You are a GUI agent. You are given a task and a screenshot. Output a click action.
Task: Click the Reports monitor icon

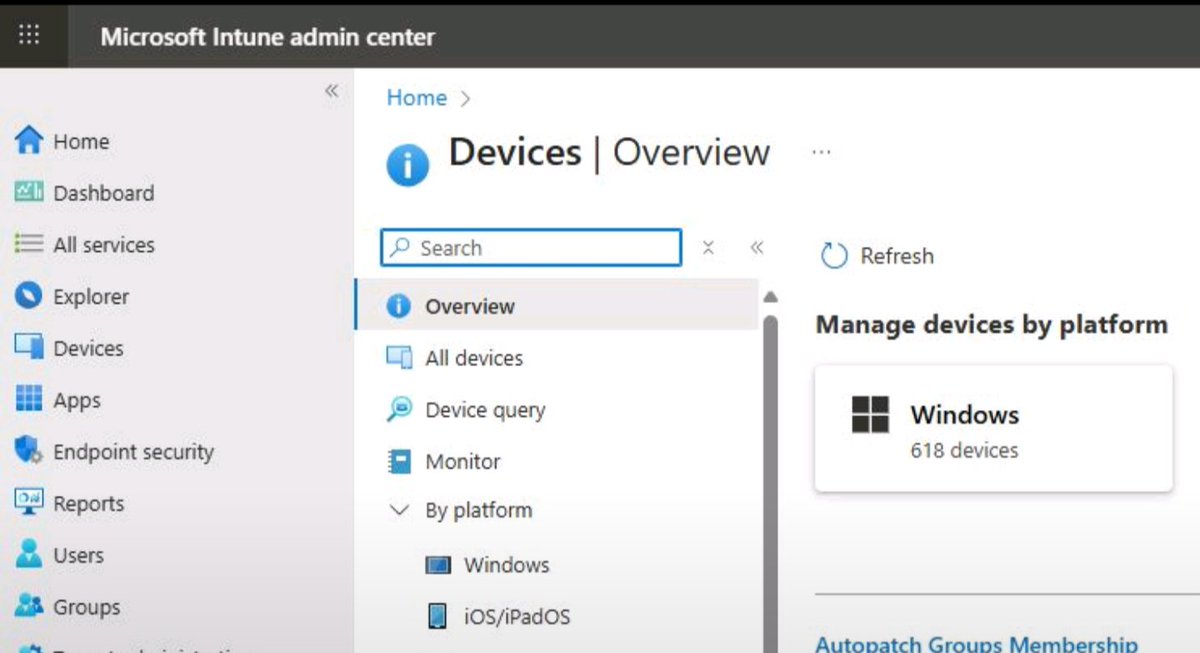point(30,503)
